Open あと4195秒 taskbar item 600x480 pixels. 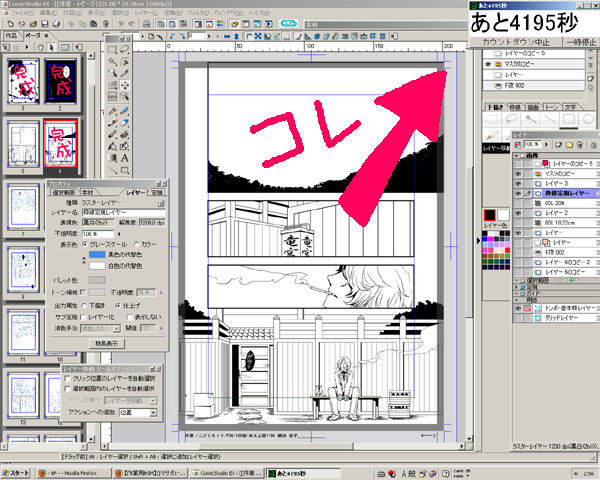point(303,473)
